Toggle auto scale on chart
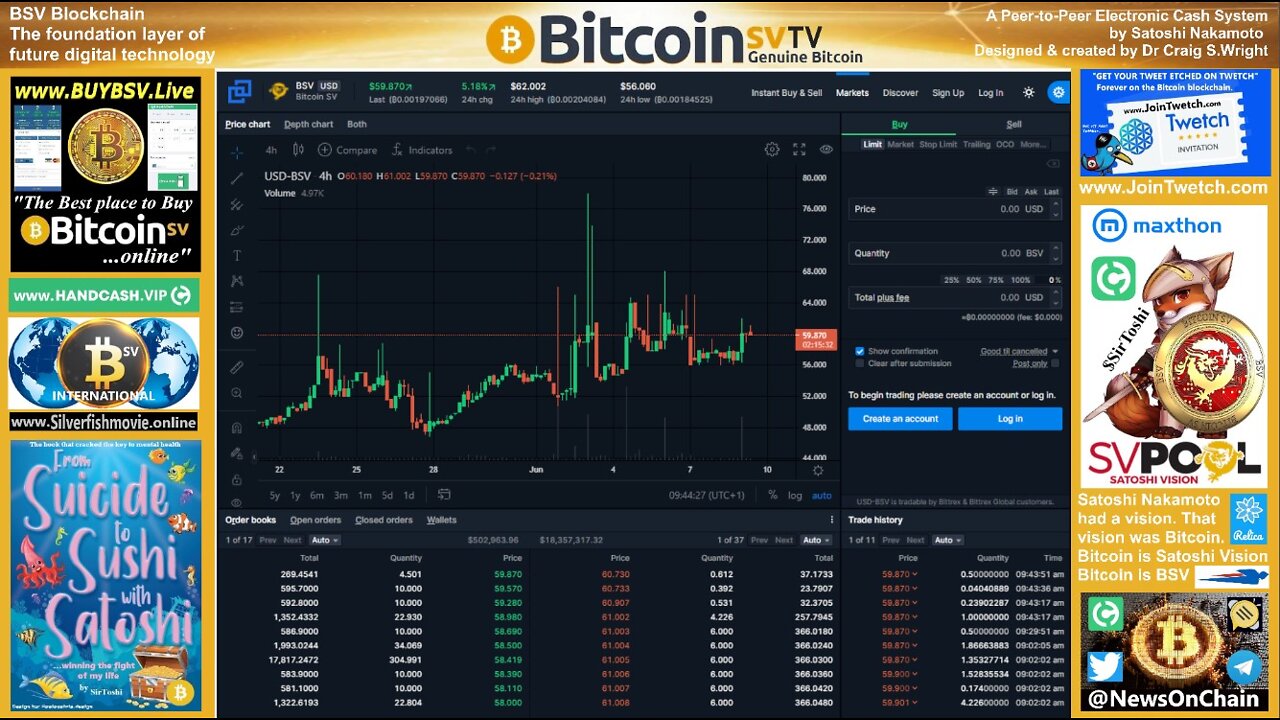The width and height of the screenshot is (1280, 720). pyautogui.click(x=821, y=495)
